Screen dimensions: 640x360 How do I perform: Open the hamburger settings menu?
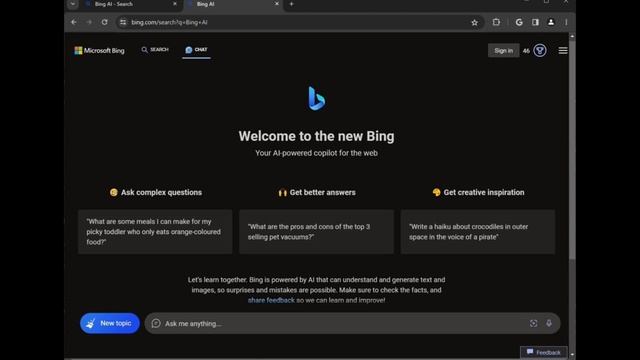563,51
